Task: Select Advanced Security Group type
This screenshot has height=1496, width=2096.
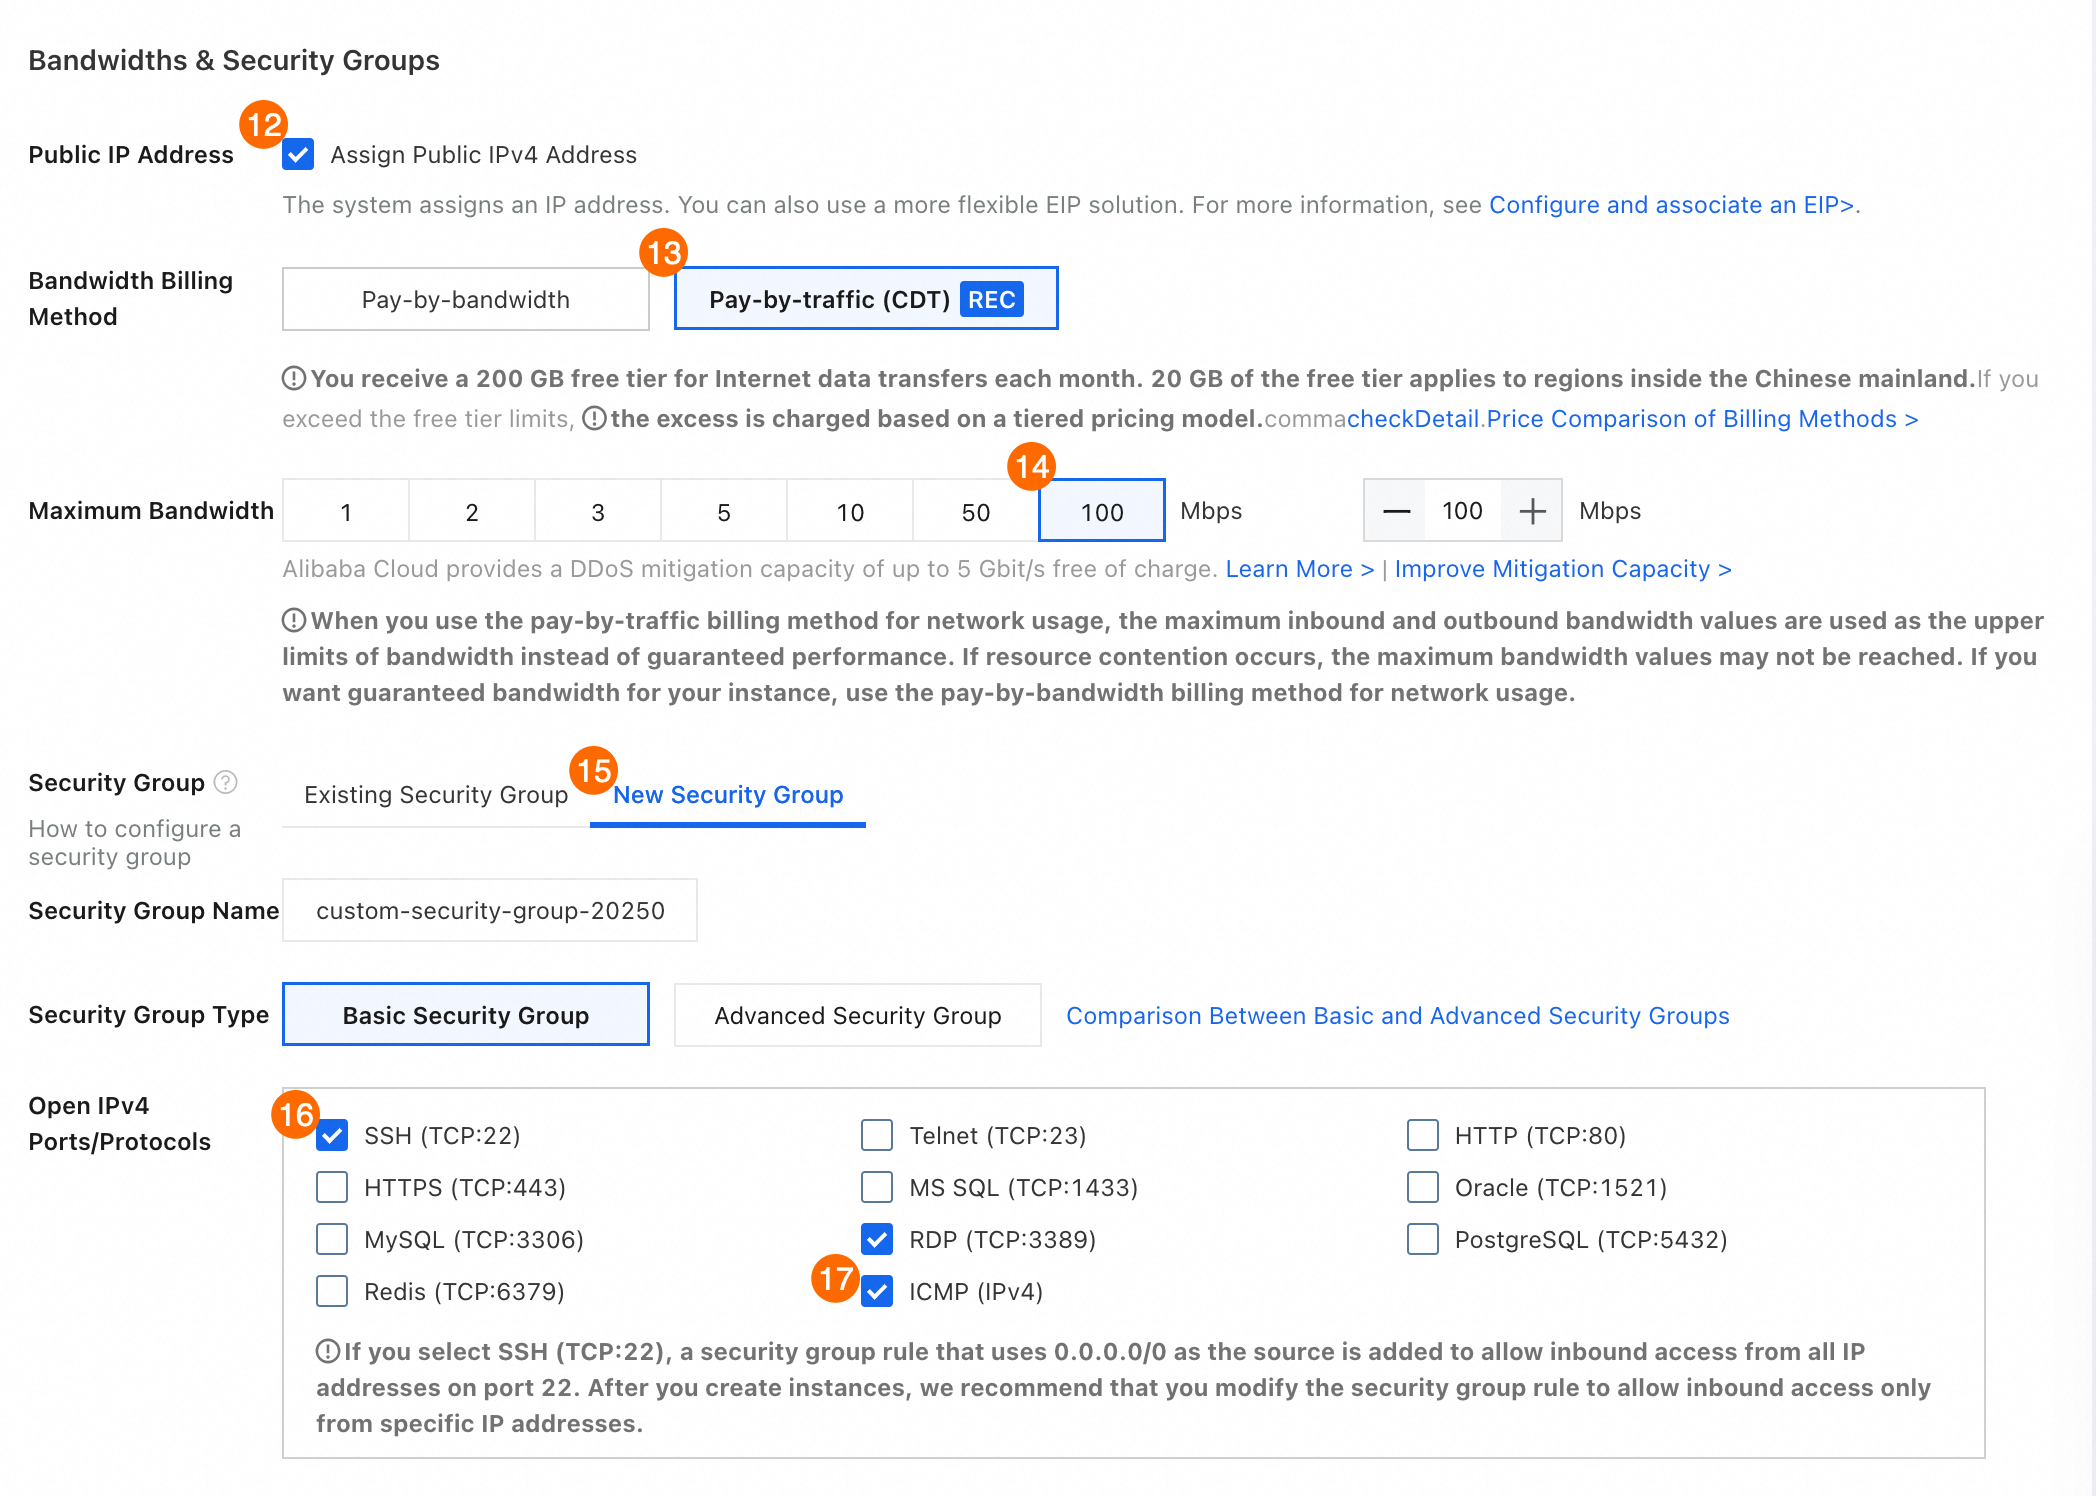Action: click(857, 1015)
